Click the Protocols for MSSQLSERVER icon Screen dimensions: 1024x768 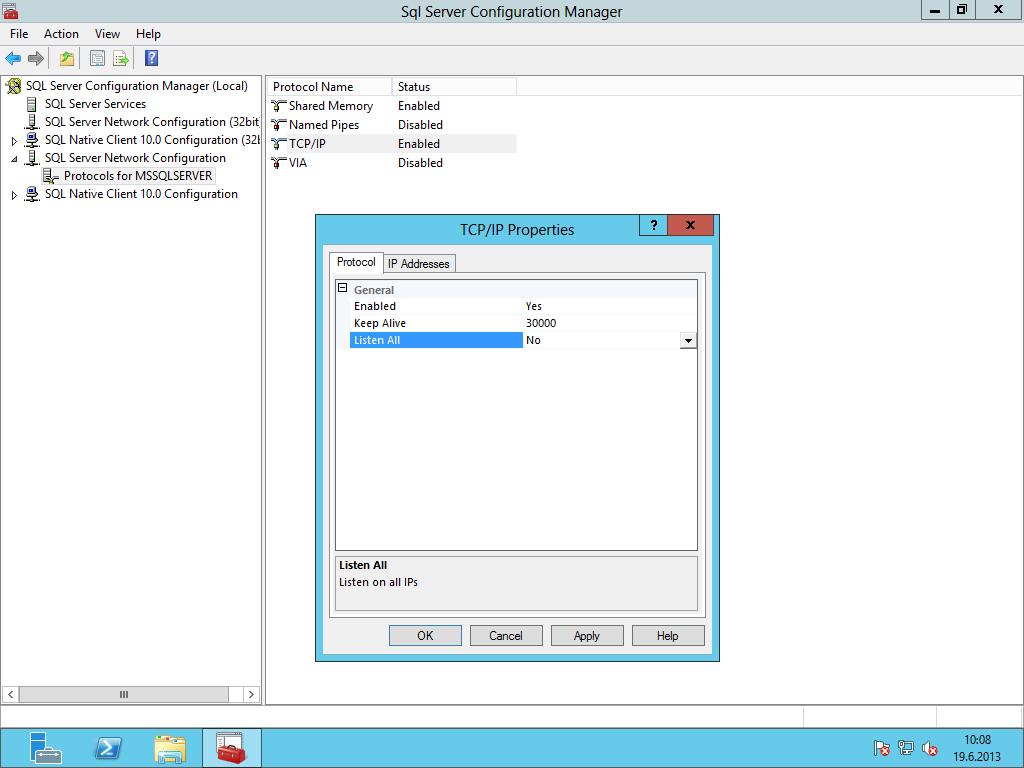click(x=50, y=176)
